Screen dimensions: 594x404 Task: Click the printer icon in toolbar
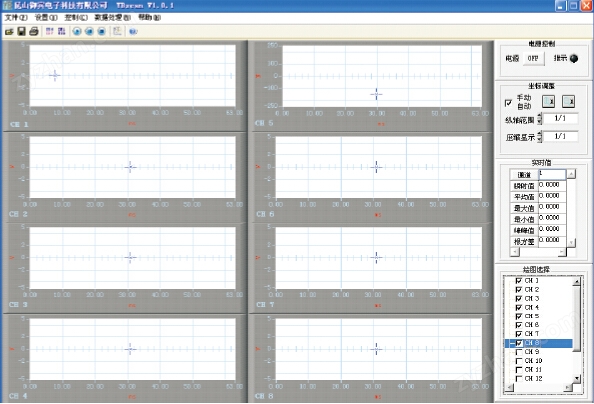click(34, 31)
